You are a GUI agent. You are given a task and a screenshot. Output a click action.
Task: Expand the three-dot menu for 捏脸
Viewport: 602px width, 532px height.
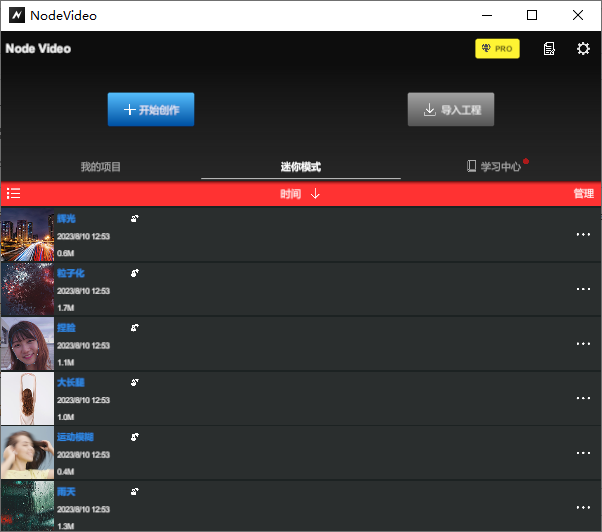point(583,344)
